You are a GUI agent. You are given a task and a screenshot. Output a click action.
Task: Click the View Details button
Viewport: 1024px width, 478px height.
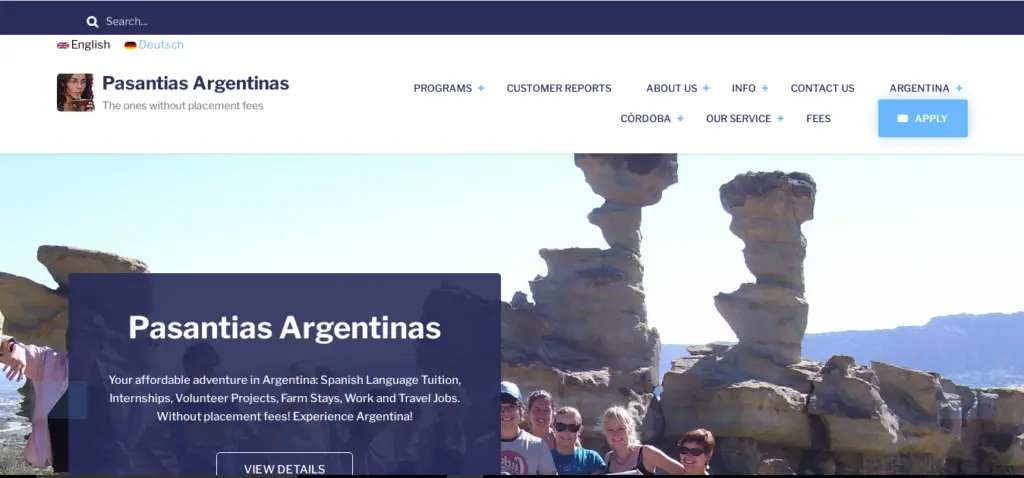(x=284, y=465)
